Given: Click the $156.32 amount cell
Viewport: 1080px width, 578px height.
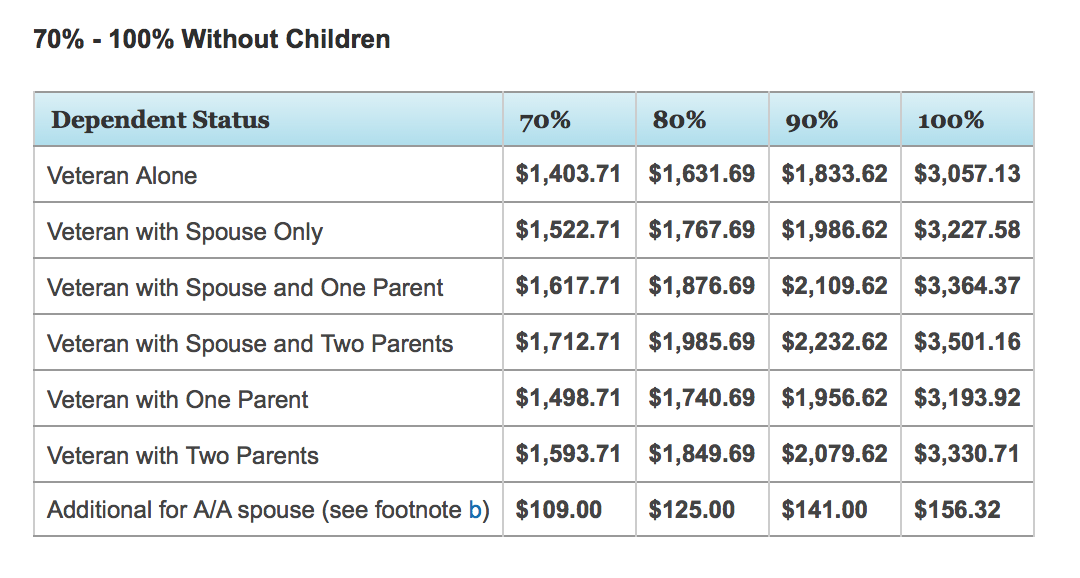Looking at the screenshot, I should 957,510.
